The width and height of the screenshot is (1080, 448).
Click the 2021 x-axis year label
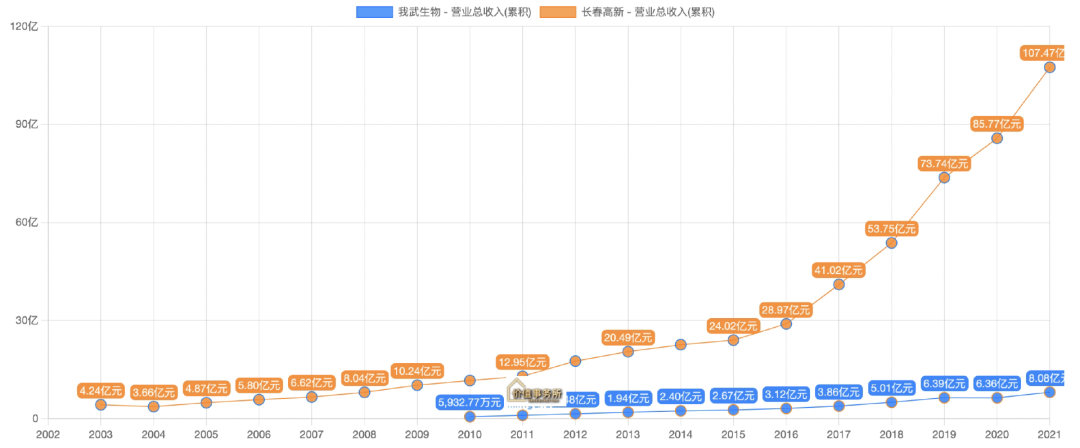pos(1049,435)
